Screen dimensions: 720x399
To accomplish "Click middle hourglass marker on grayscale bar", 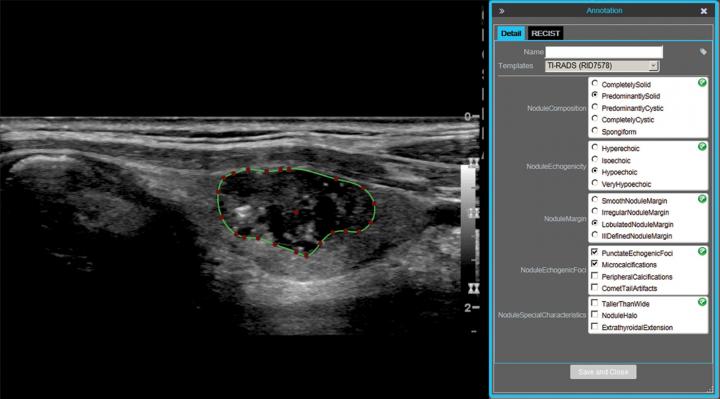I will pyautogui.click(x=473, y=213).
